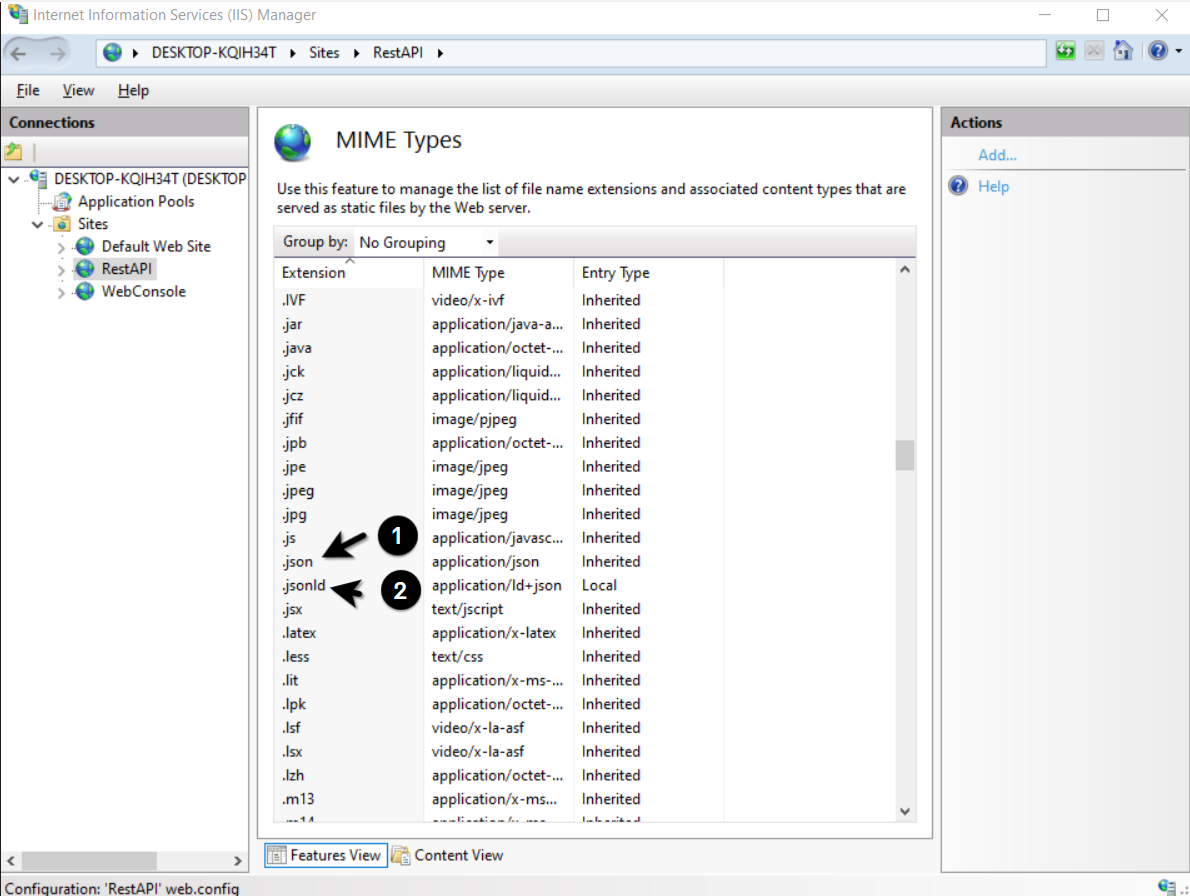This screenshot has height=896, width=1190.
Task: Click the server icon for DESKTOP-KQIH34T
Action: coord(38,179)
